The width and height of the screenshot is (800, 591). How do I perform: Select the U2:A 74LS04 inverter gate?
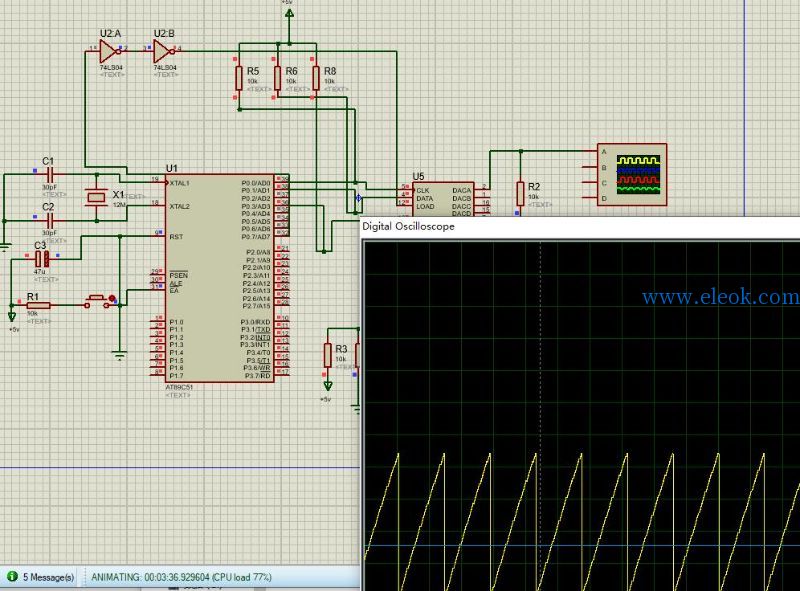pos(109,52)
